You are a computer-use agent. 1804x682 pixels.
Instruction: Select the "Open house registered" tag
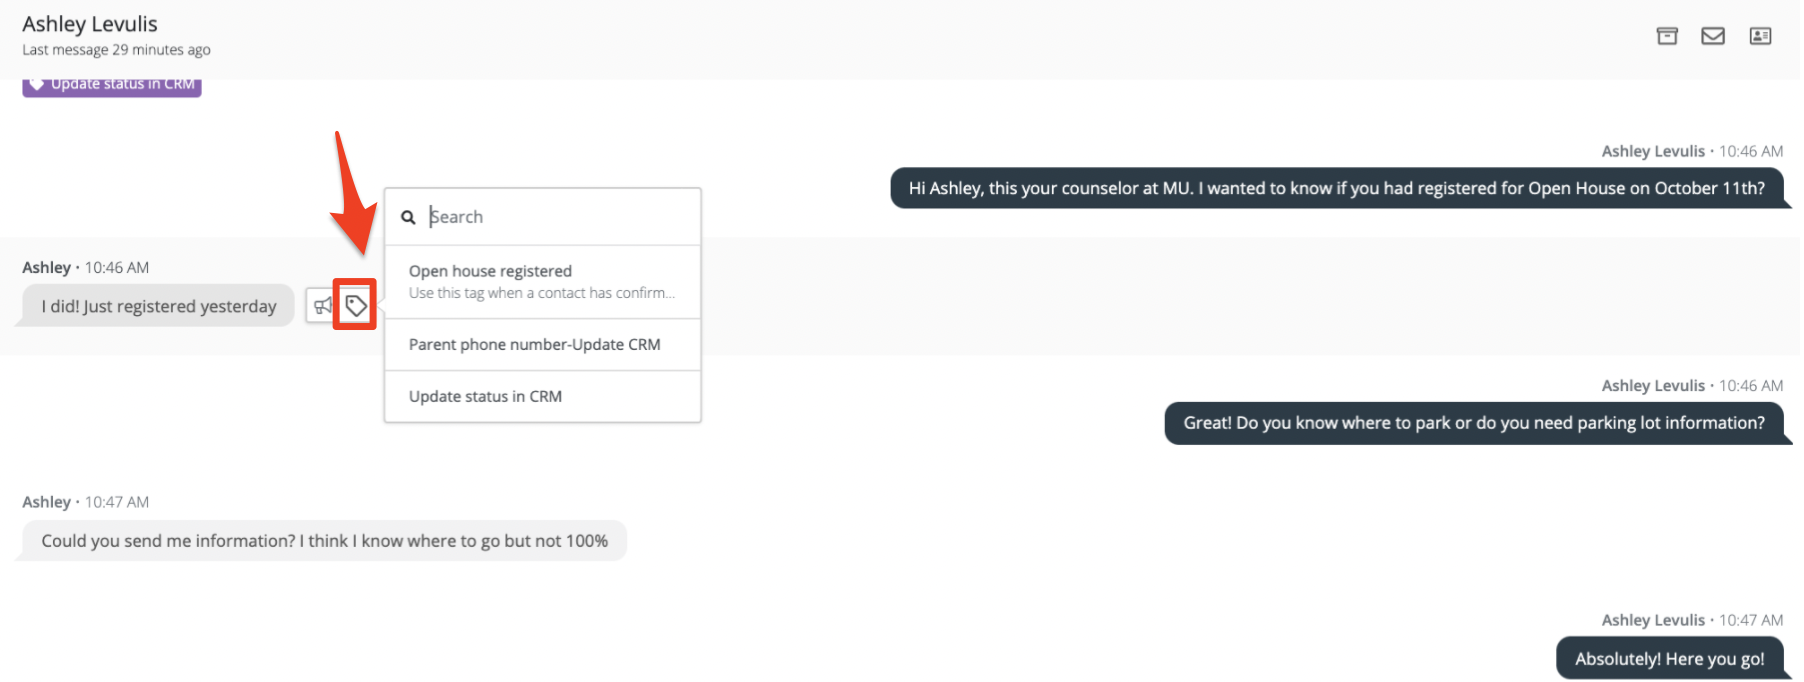click(490, 271)
